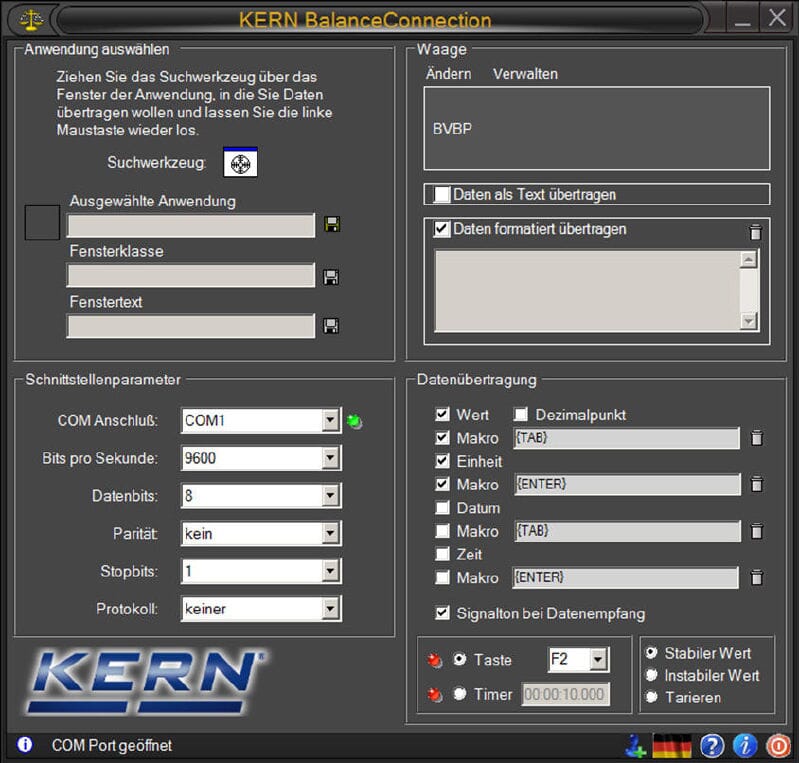
Task: Click the info icon beside COM Port geöffnet
Action: point(24,745)
